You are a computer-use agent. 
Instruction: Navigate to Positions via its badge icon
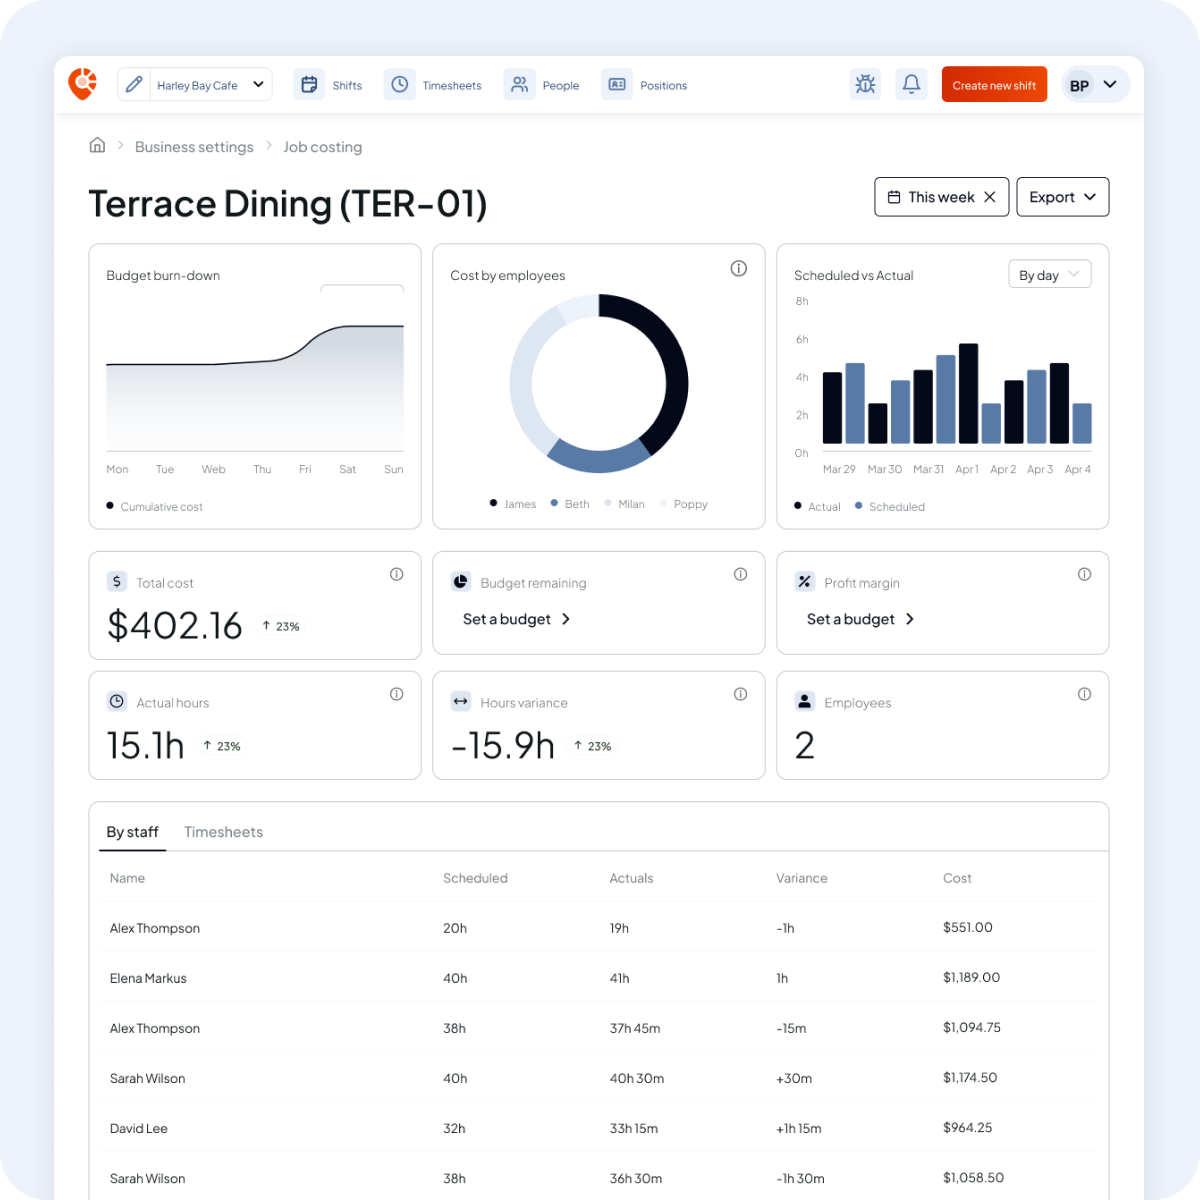click(x=617, y=84)
